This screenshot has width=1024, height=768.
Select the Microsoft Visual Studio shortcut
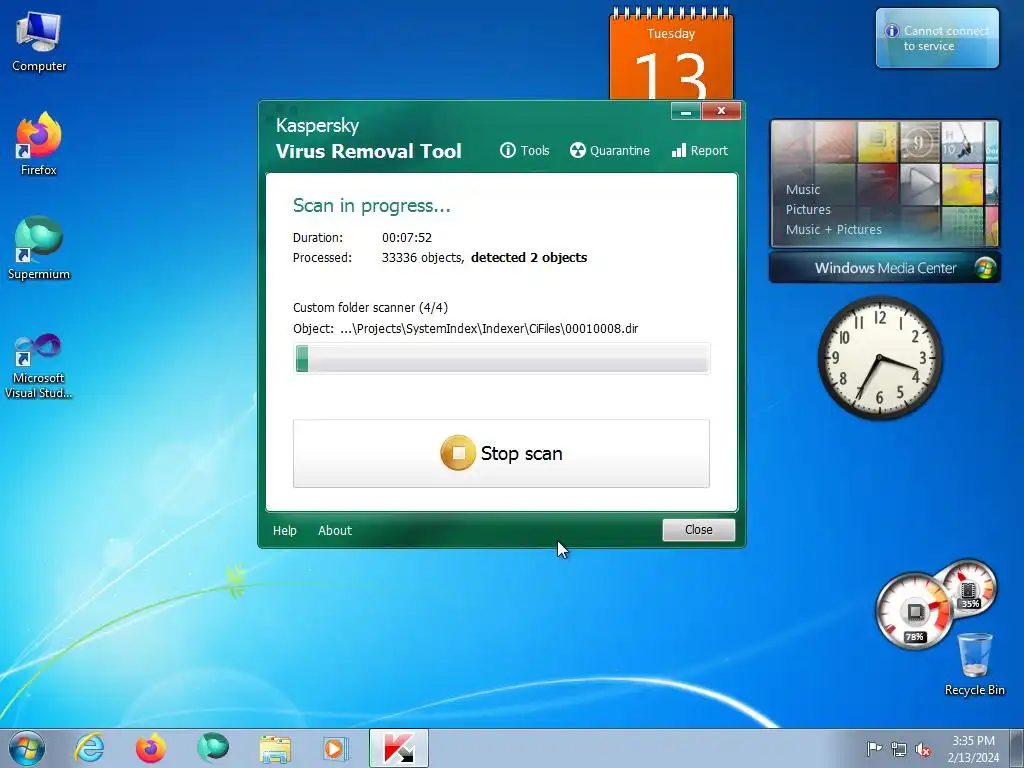pos(39,366)
